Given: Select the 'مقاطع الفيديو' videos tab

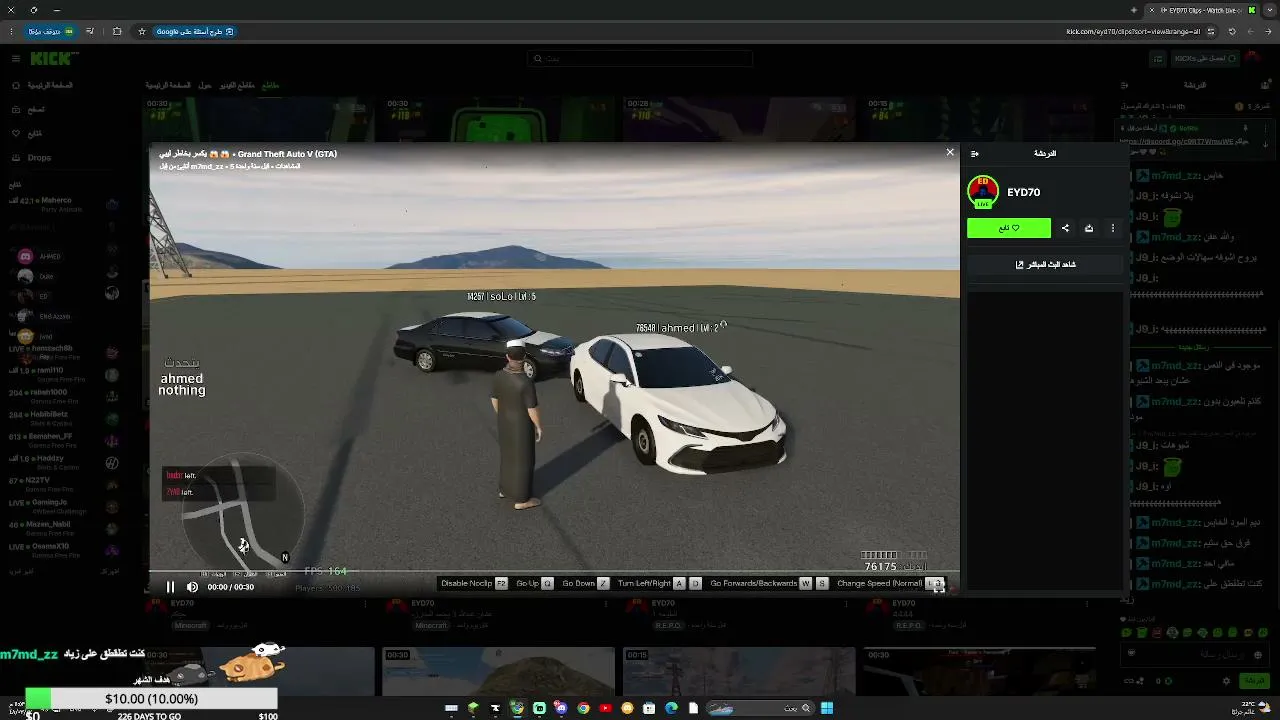Looking at the screenshot, I should pyautogui.click(x=237, y=85).
